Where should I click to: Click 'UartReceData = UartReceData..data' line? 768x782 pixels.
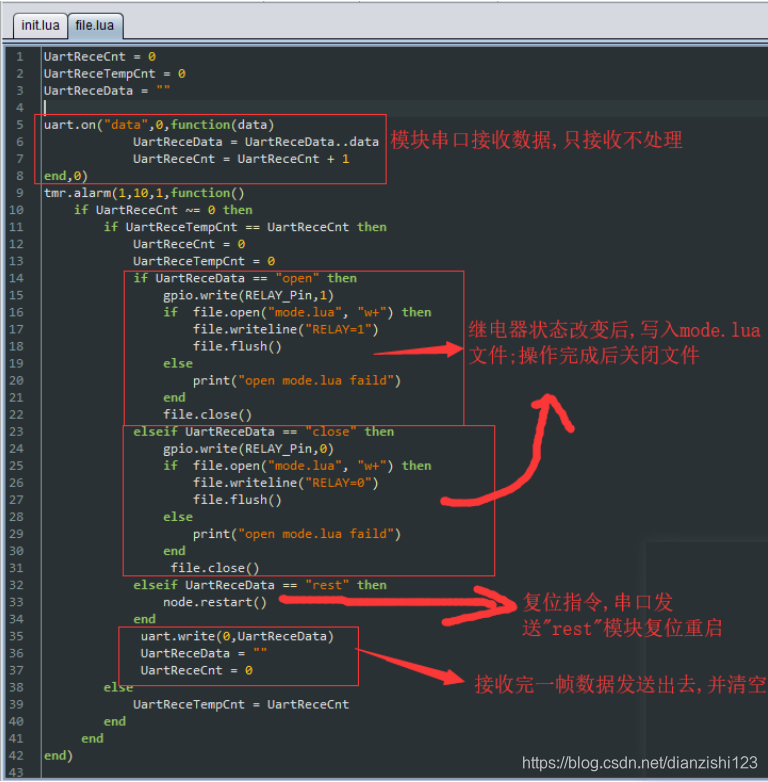[256, 142]
